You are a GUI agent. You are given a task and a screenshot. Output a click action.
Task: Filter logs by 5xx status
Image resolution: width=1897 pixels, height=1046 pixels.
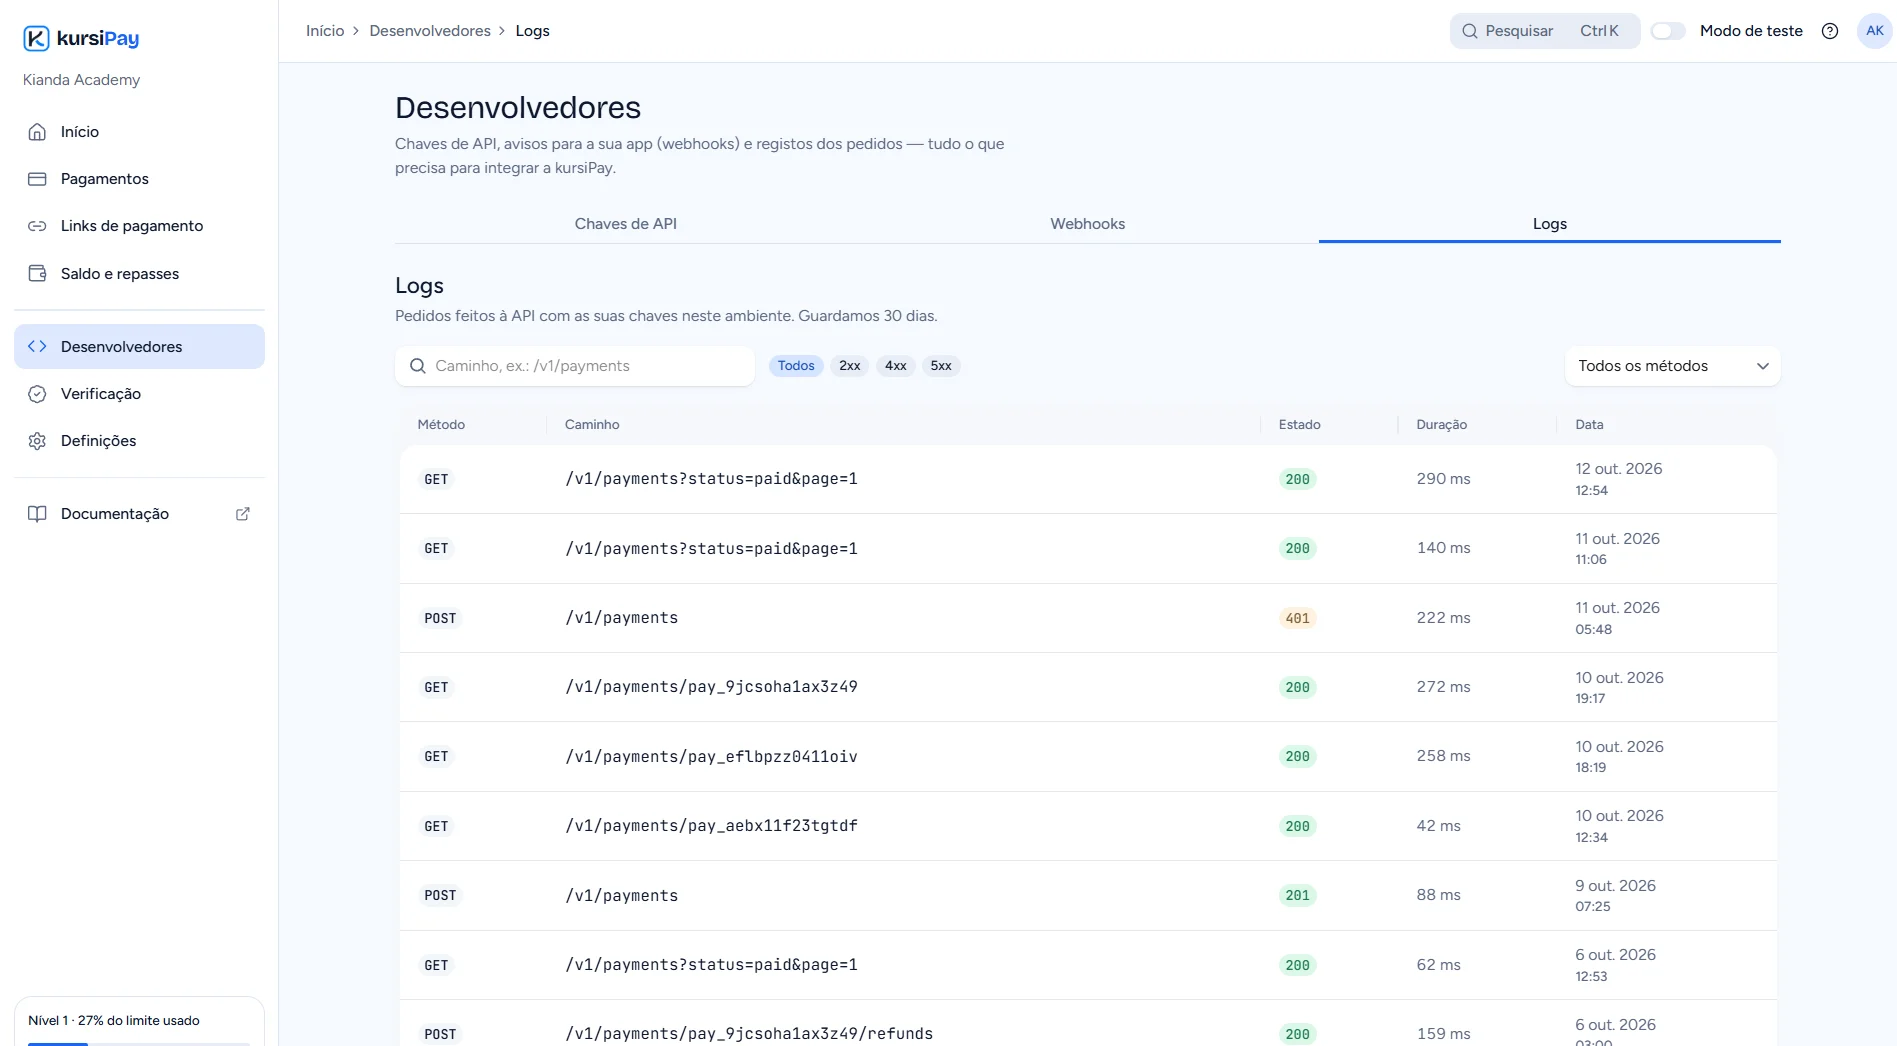941,366
